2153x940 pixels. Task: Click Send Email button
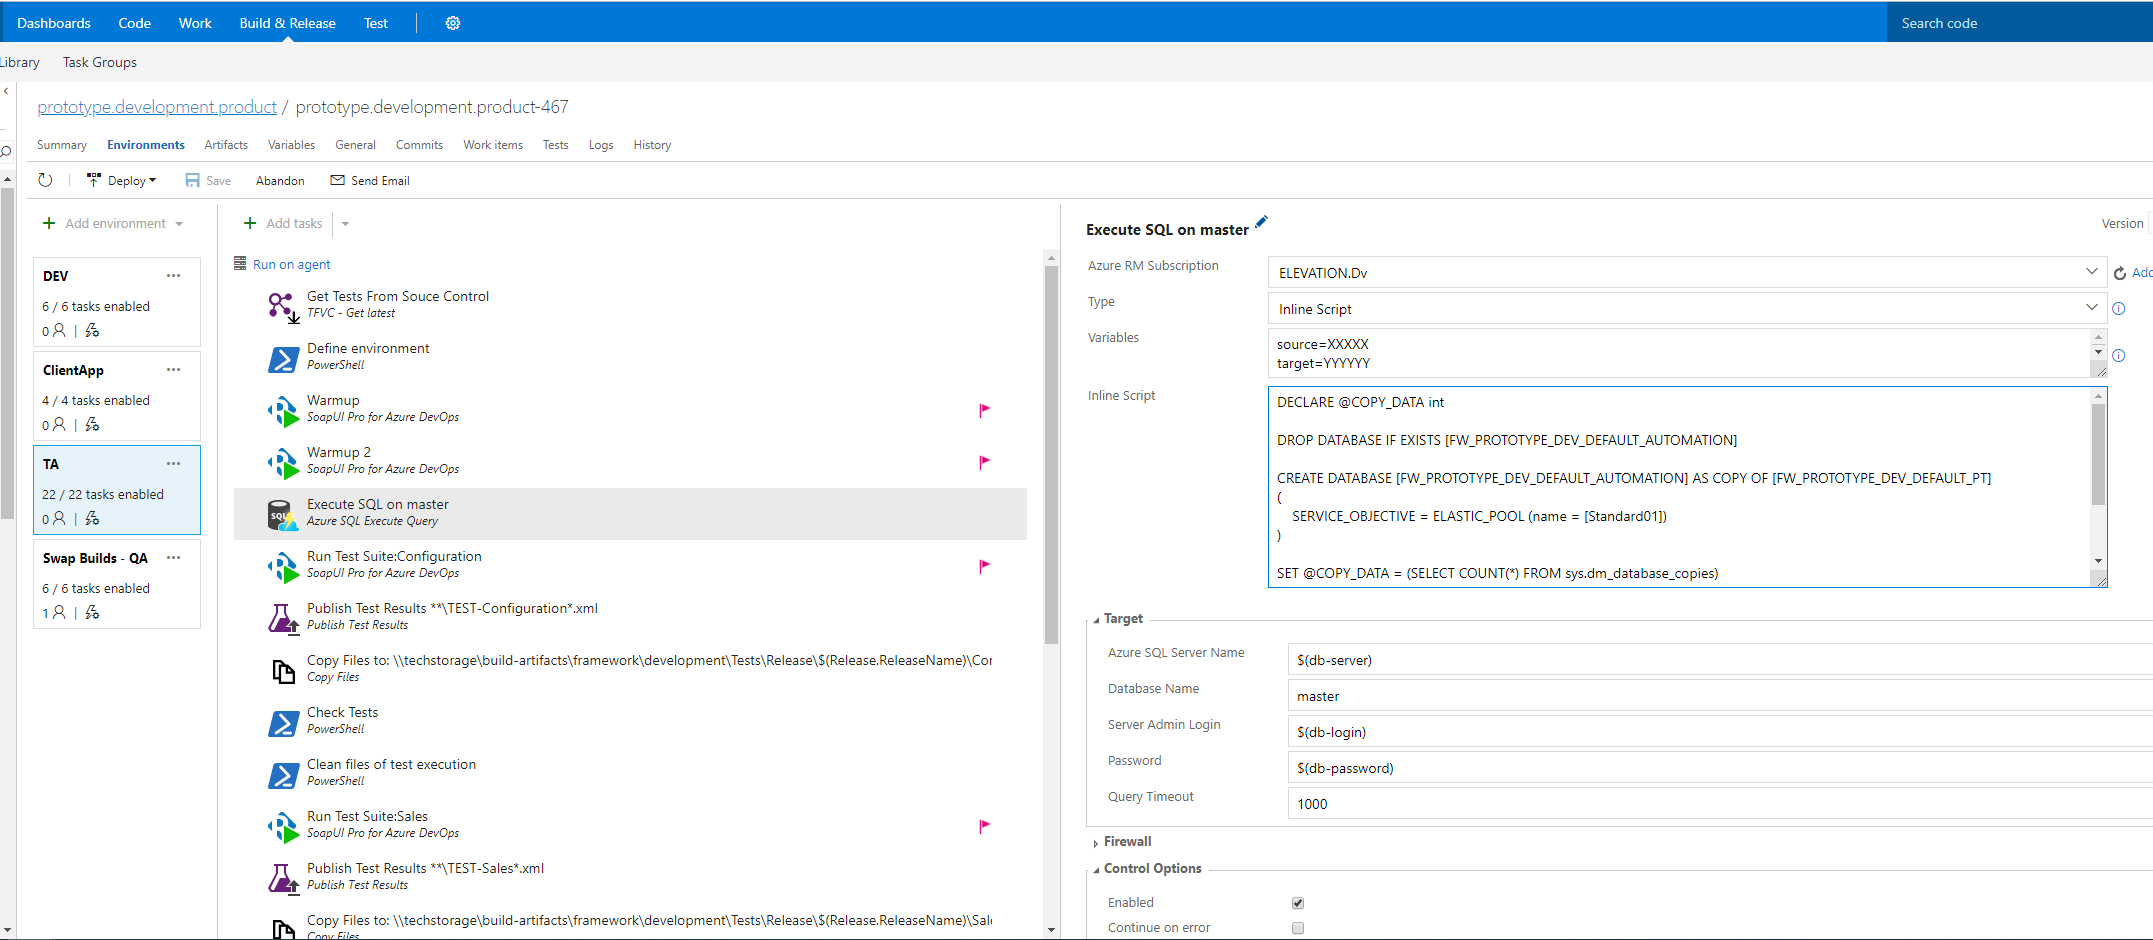point(370,181)
